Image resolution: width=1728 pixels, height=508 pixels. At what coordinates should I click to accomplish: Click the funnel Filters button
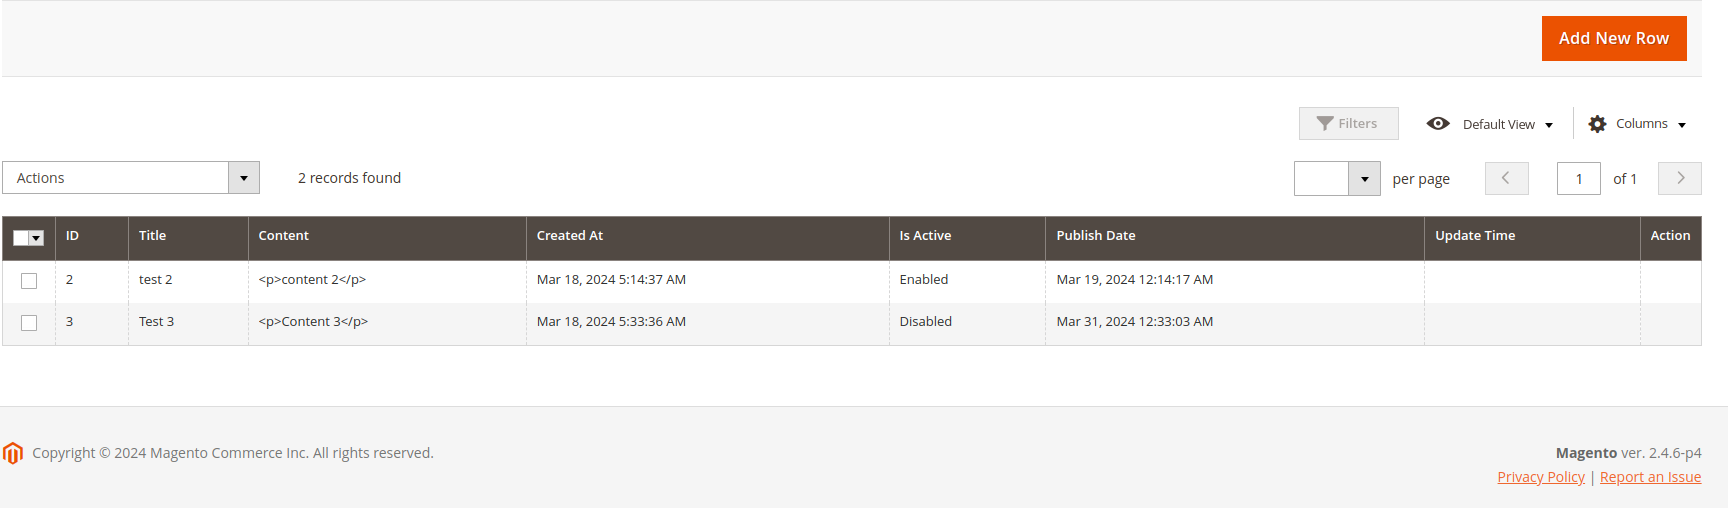coord(1348,124)
